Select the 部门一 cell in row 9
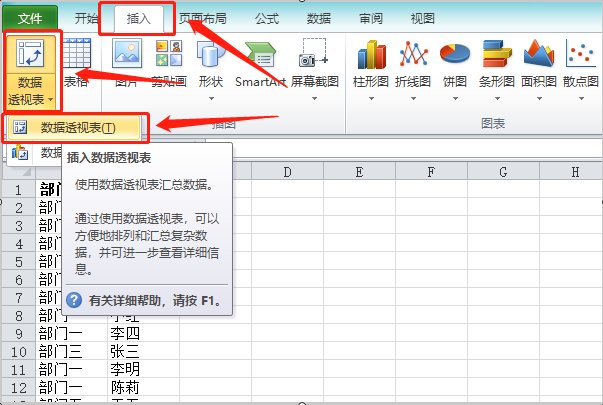Image resolution: width=603 pixels, height=405 pixels. pos(72,333)
